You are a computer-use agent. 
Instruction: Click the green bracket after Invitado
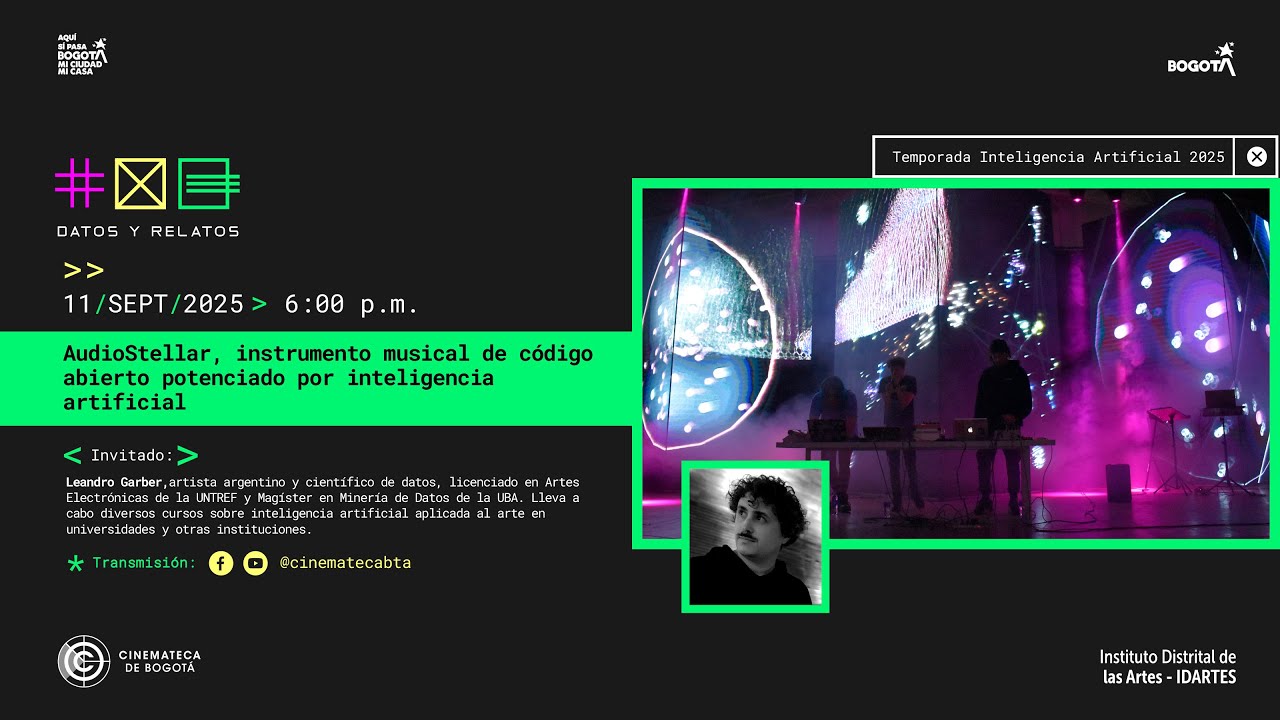(188, 455)
